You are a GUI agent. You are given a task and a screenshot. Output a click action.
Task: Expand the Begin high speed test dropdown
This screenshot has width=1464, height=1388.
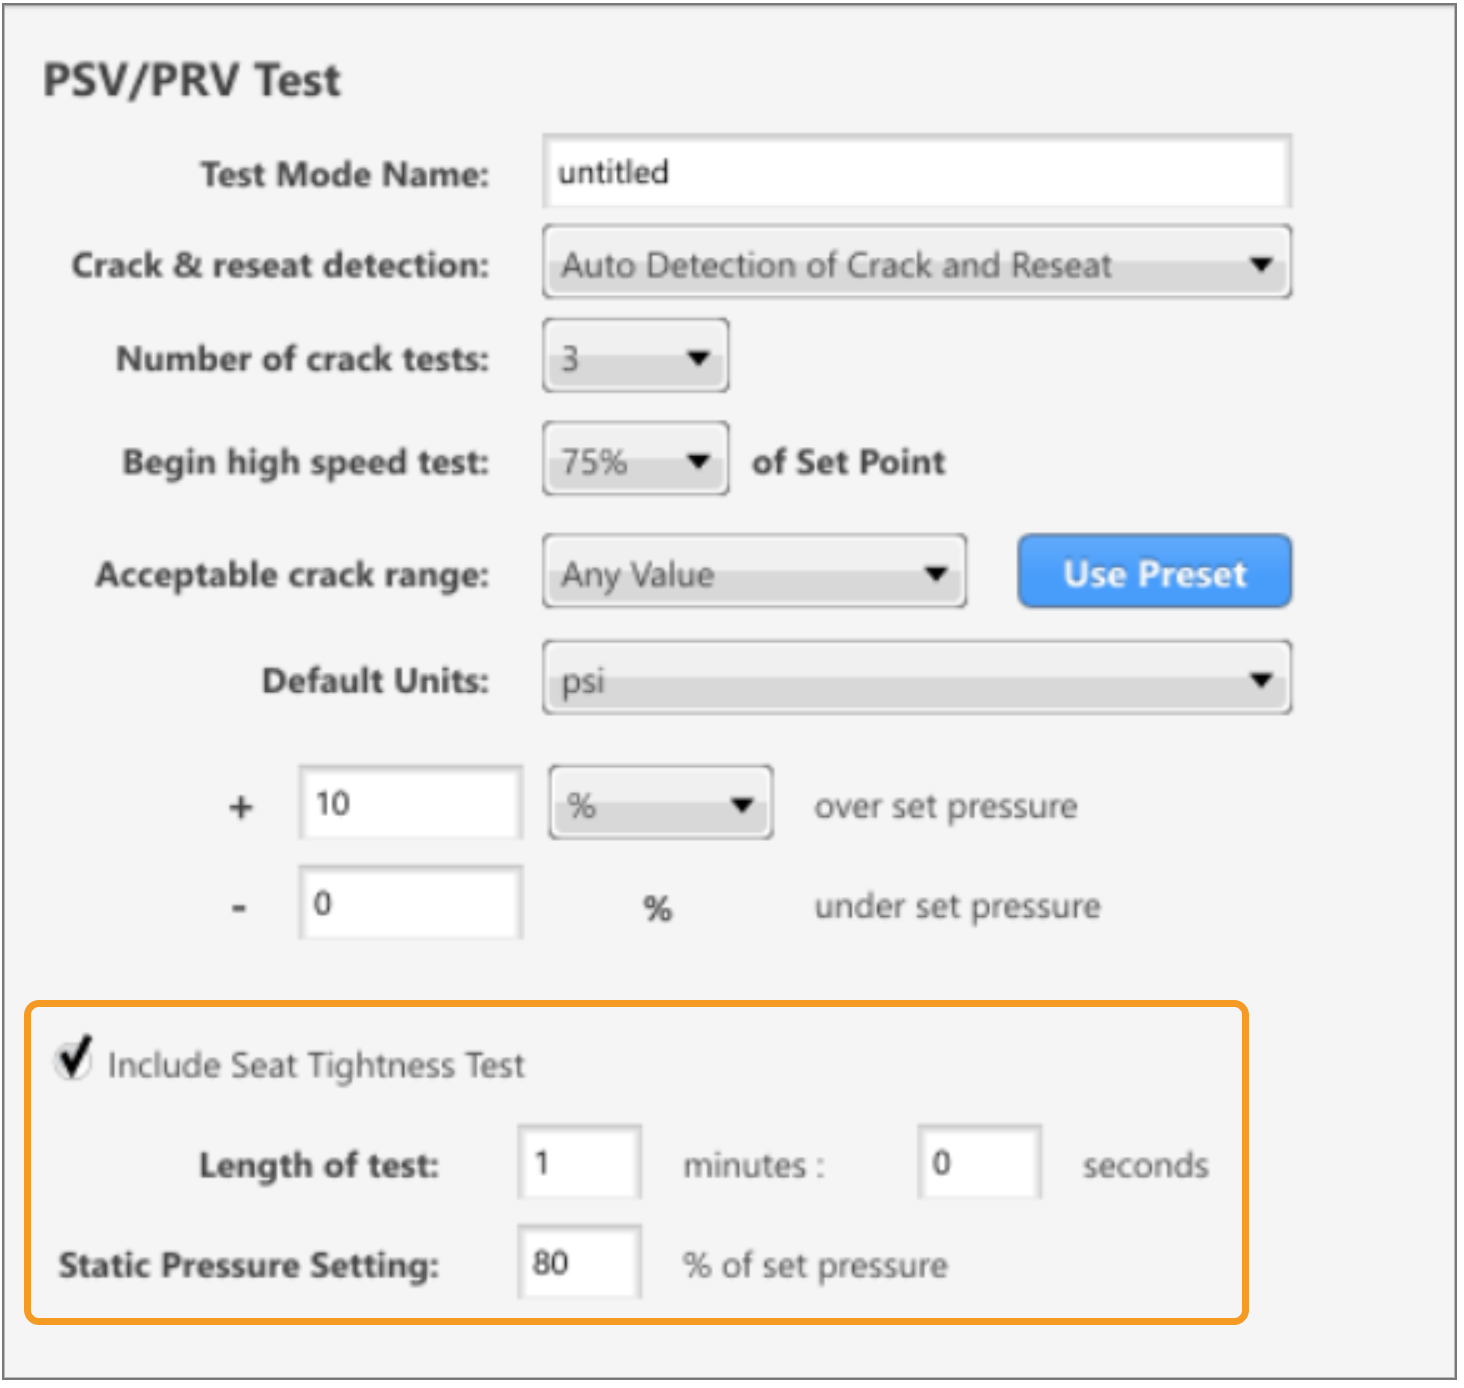click(x=636, y=460)
